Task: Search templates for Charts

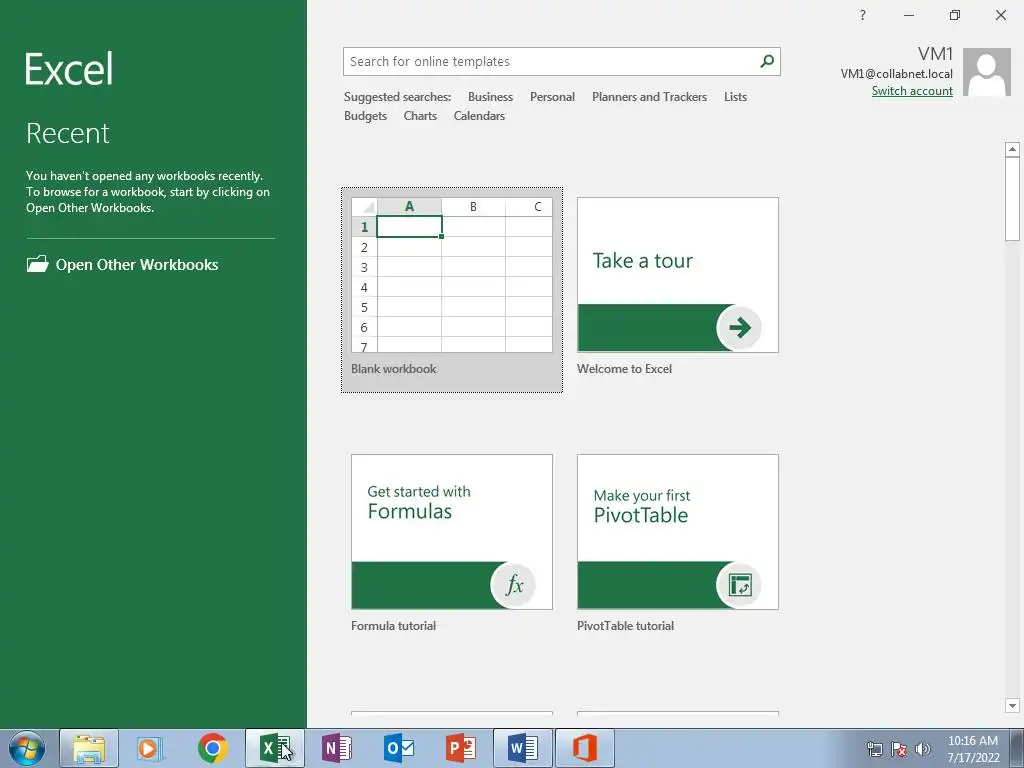Action: pos(420,116)
